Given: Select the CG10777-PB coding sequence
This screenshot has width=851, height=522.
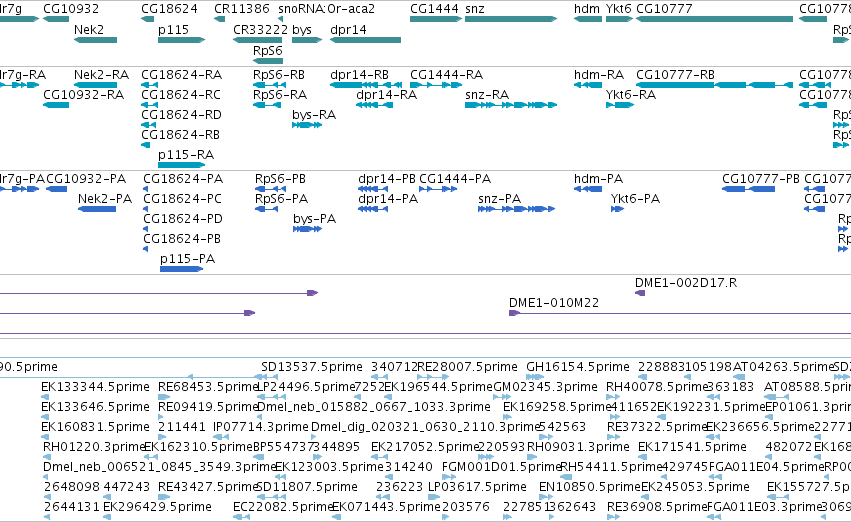Looking at the screenshot, I should [748, 189].
